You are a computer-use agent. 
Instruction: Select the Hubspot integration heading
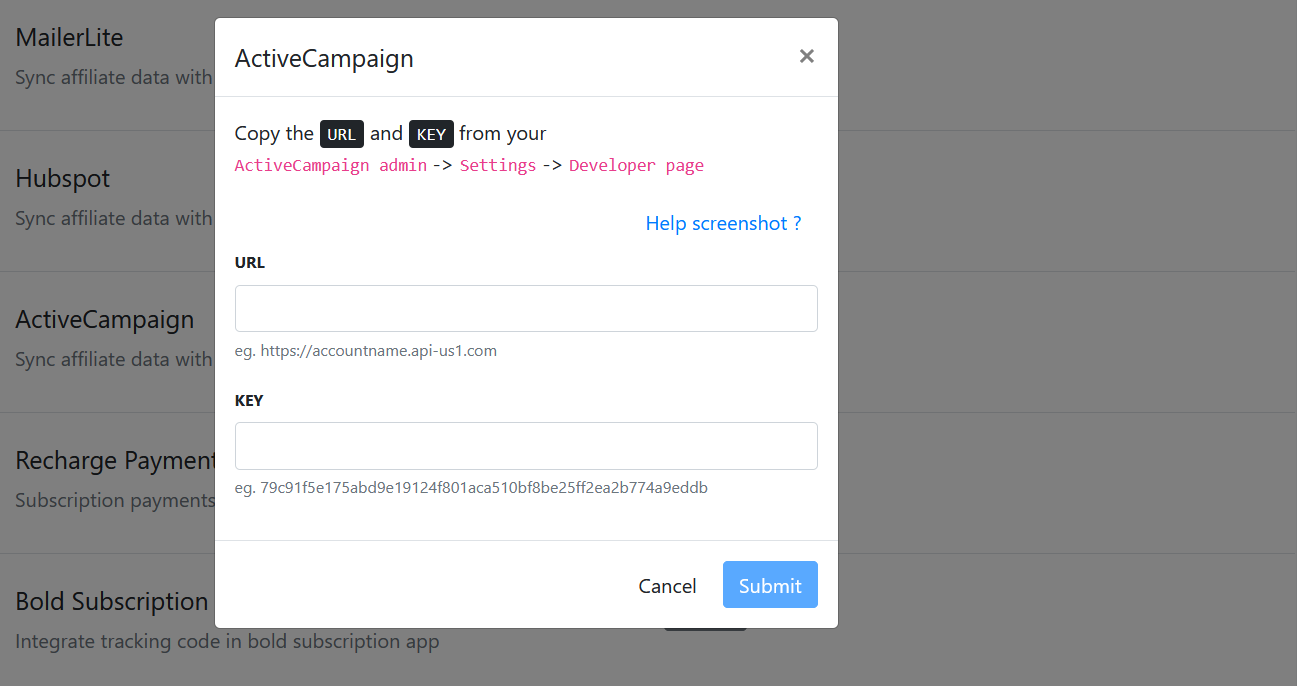(x=63, y=179)
